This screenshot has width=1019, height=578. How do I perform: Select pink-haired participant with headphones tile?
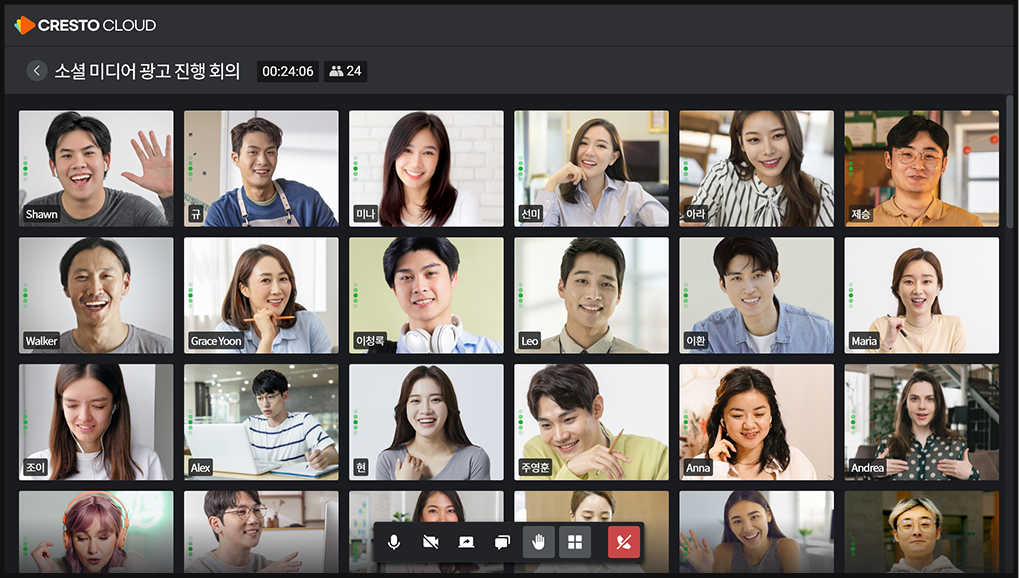pyautogui.click(x=96, y=532)
